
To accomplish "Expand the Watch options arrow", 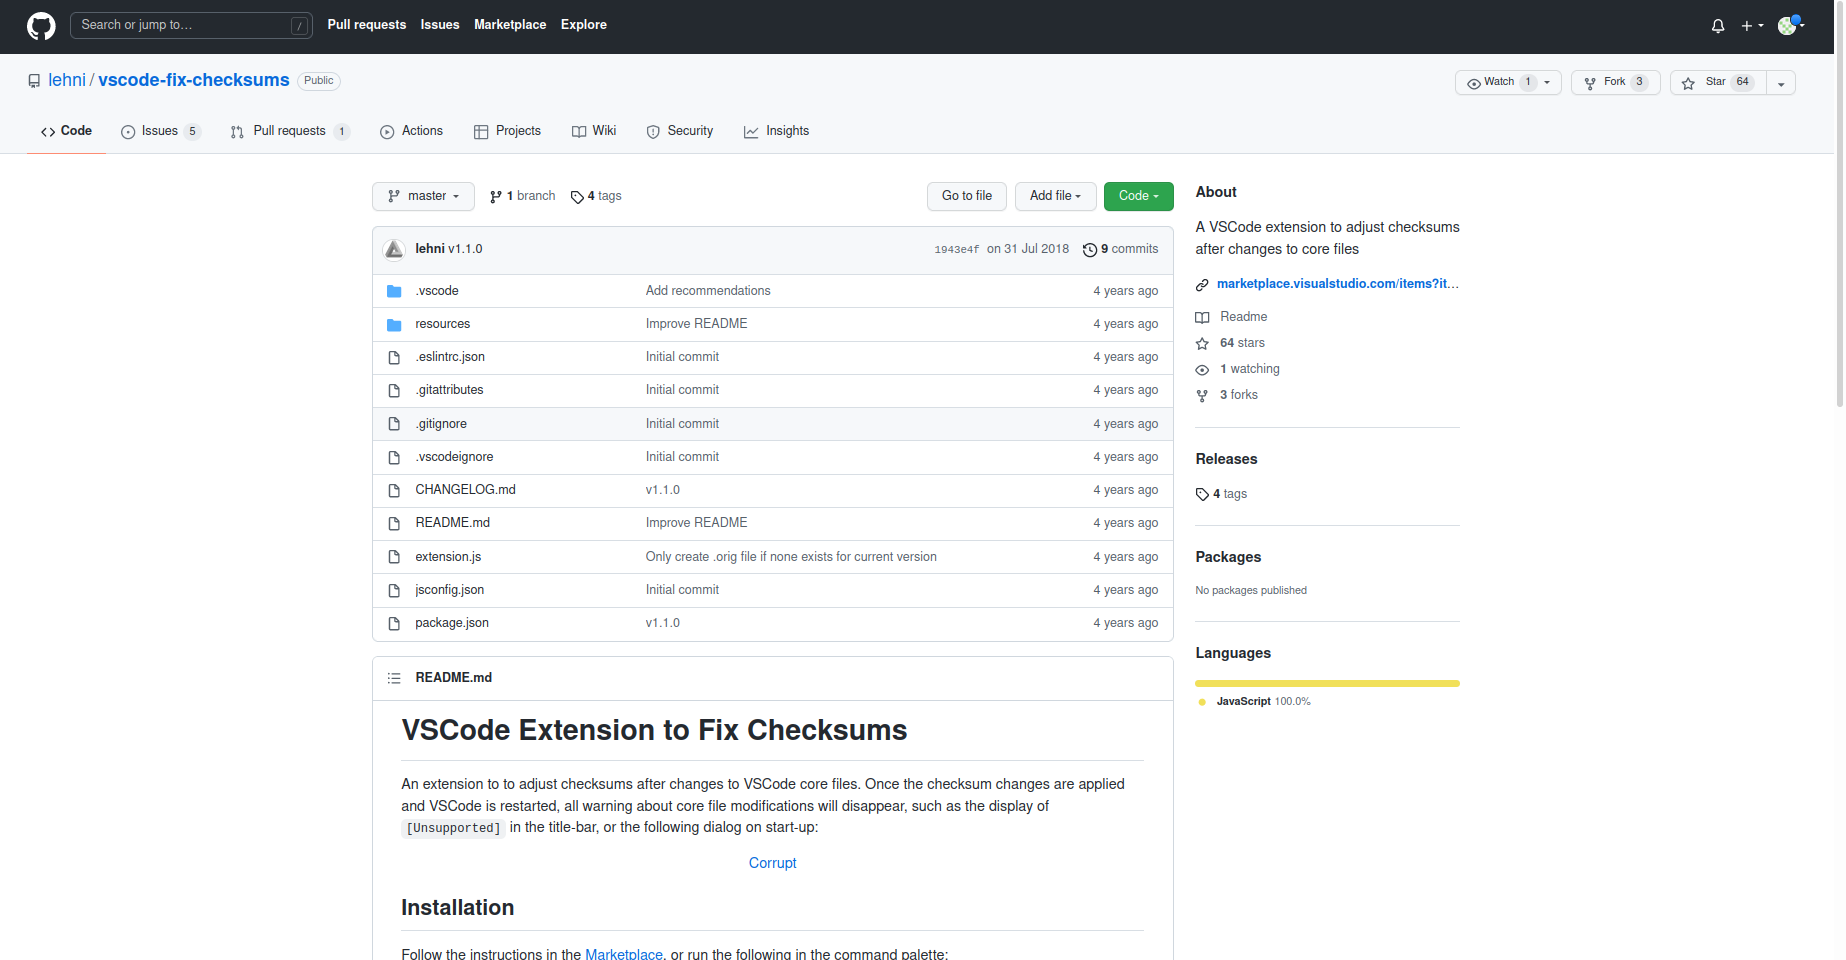I will (x=1547, y=82).
